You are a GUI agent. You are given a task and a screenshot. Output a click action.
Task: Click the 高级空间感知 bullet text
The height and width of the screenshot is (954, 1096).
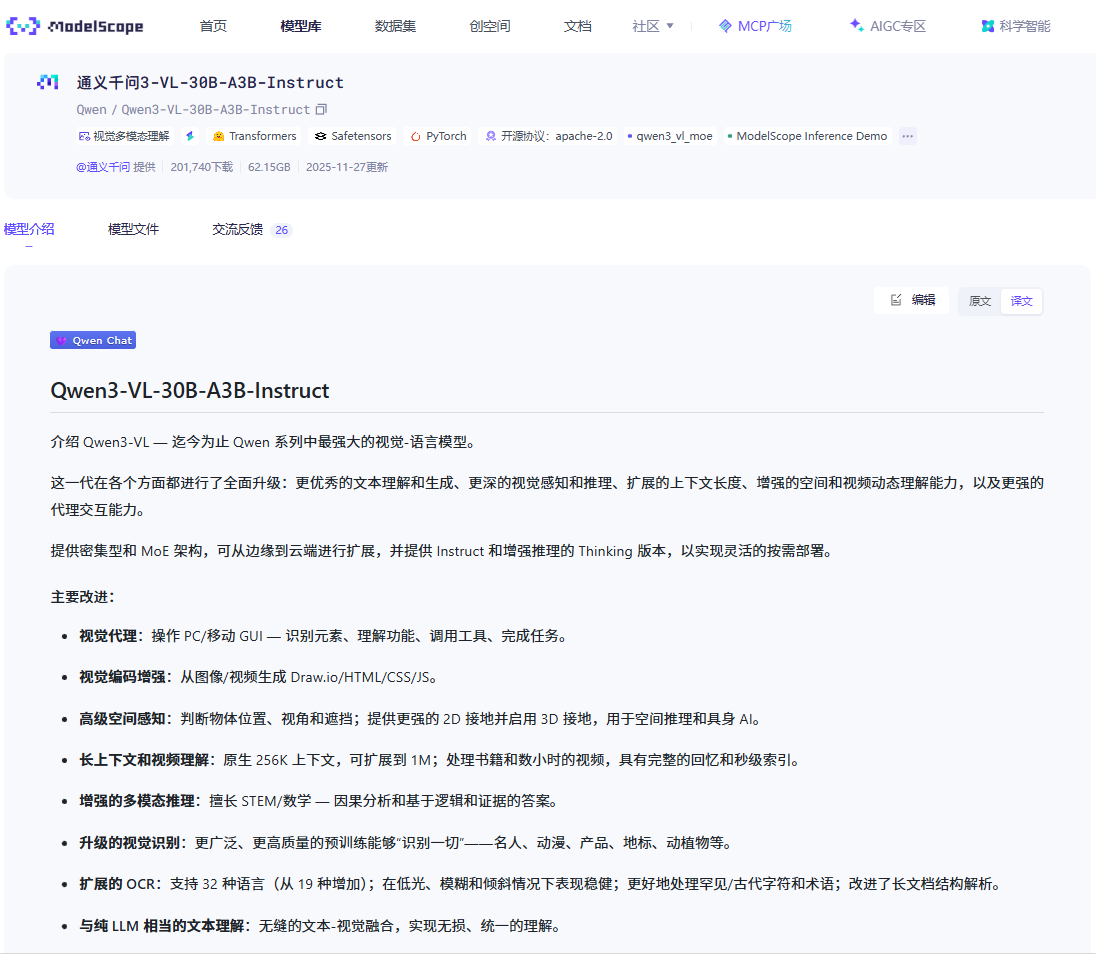pyautogui.click(x=419, y=719)
